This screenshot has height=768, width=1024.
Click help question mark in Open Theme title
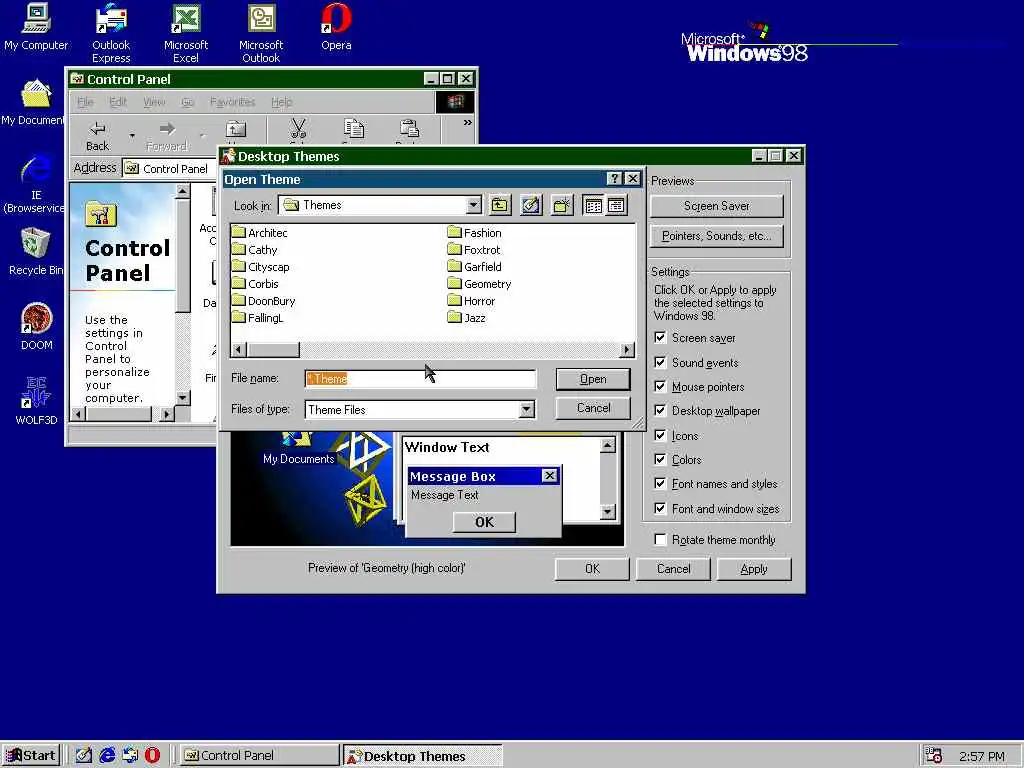614,179
